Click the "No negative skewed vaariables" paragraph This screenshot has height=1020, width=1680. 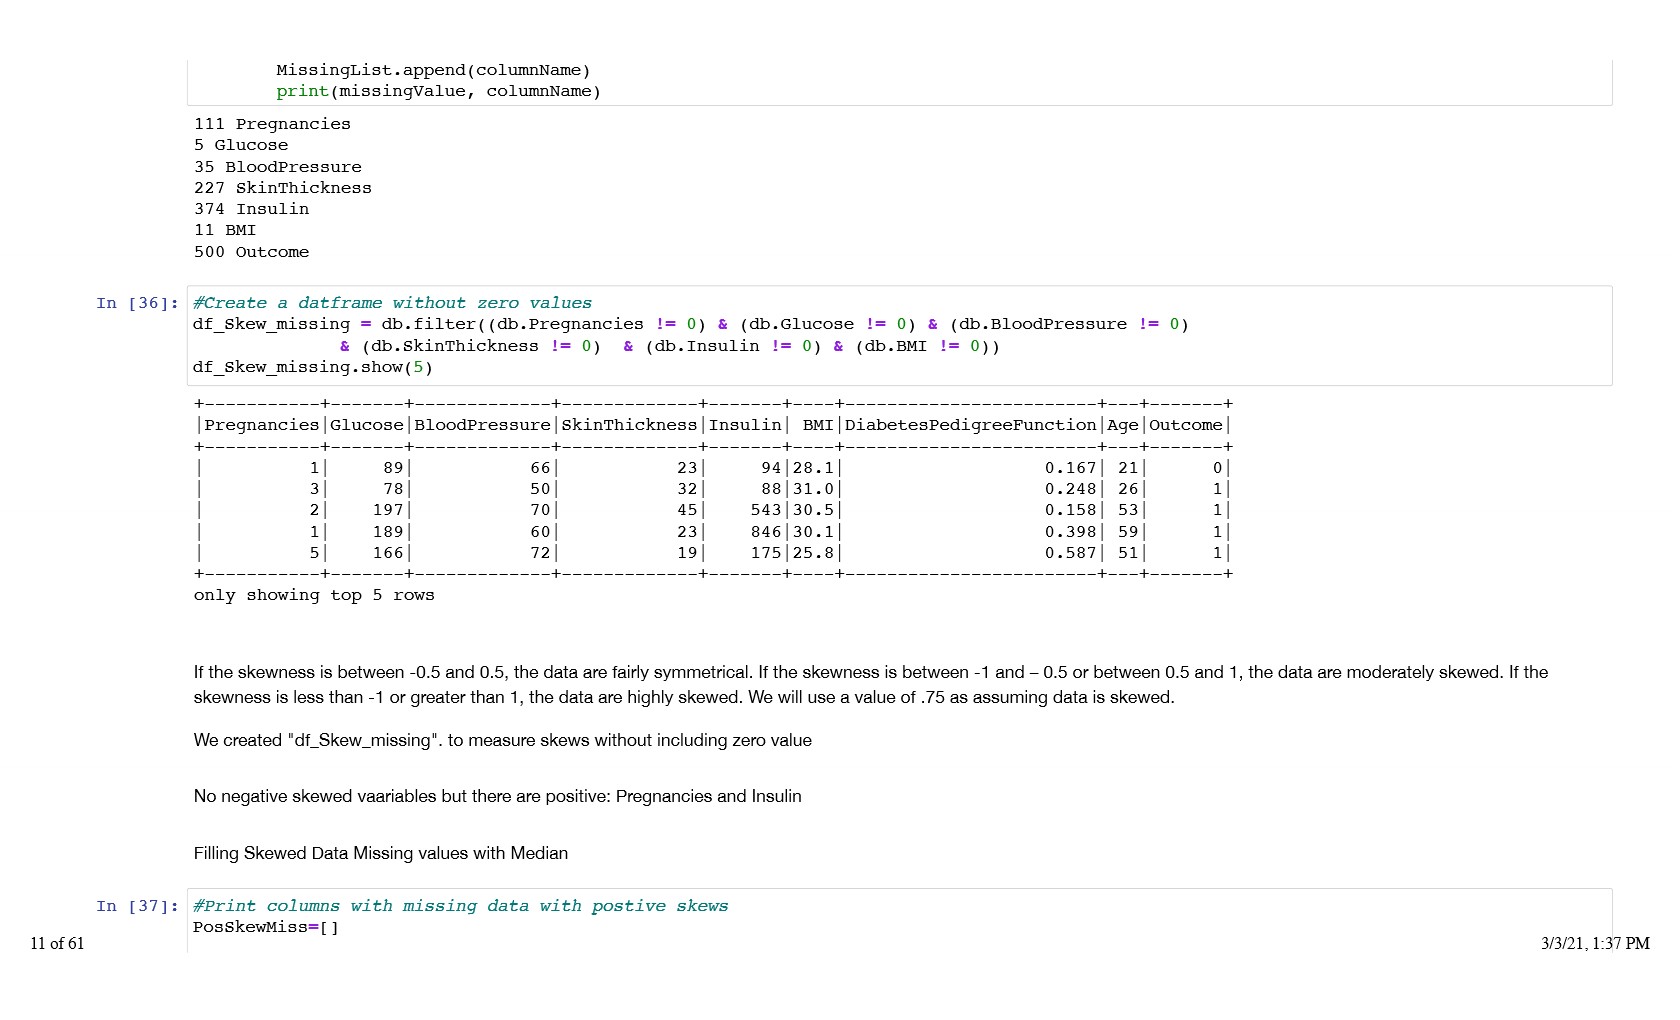pos(497,796)
